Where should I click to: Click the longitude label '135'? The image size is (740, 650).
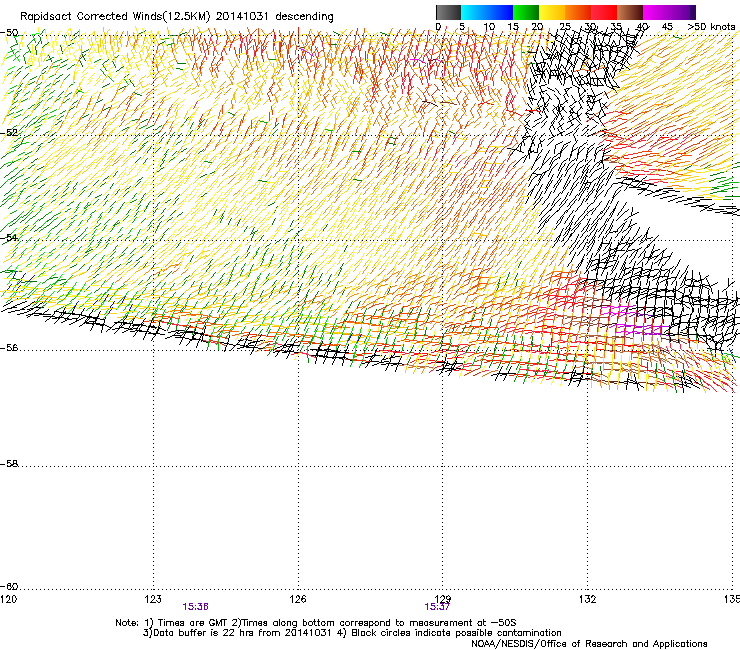tap(732, 599)
